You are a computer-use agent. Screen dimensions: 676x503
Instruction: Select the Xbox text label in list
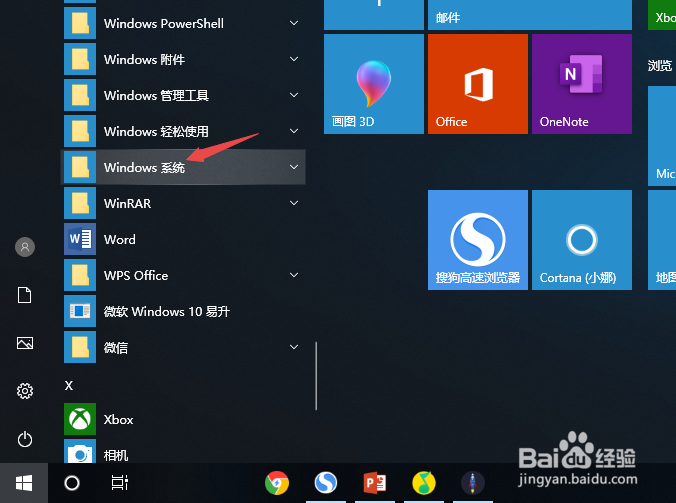(119, 419)
